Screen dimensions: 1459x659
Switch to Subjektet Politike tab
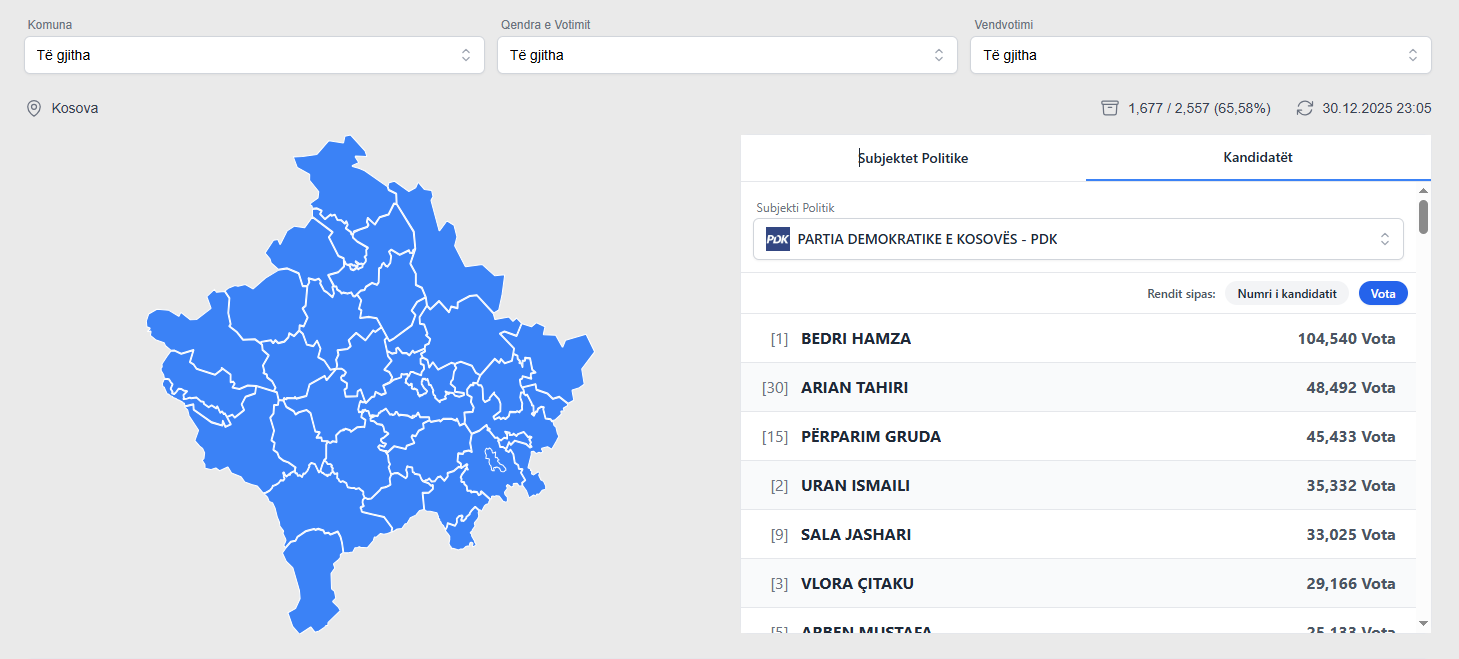coord(913,158)
